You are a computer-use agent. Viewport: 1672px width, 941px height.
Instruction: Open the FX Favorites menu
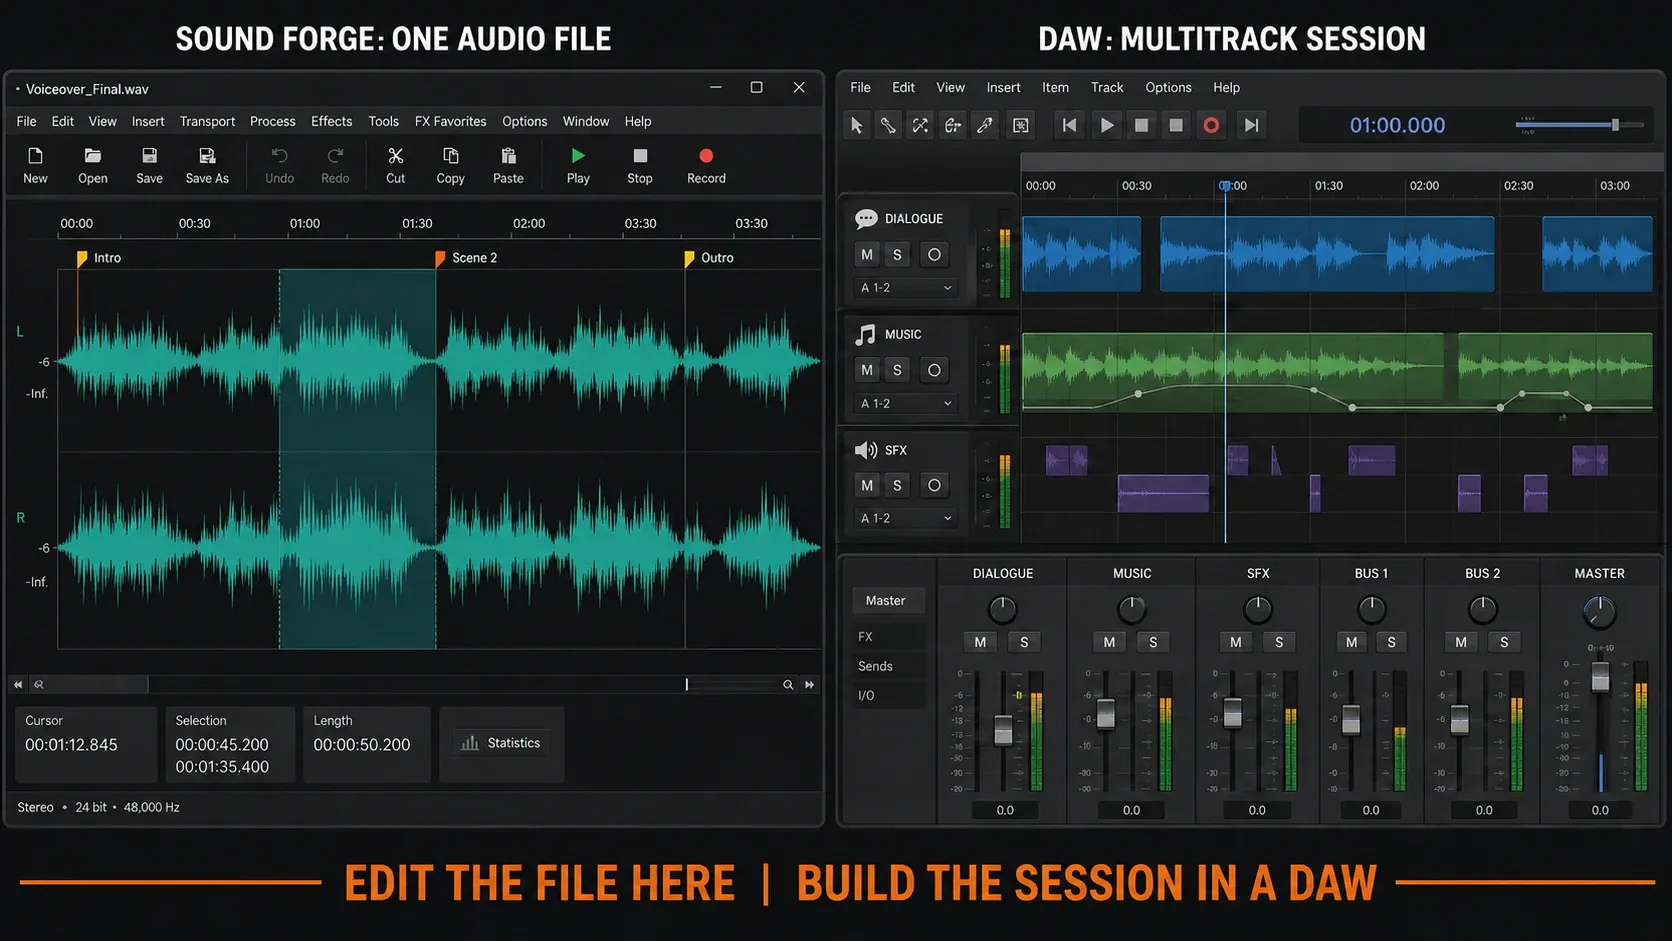click(450, 121)
